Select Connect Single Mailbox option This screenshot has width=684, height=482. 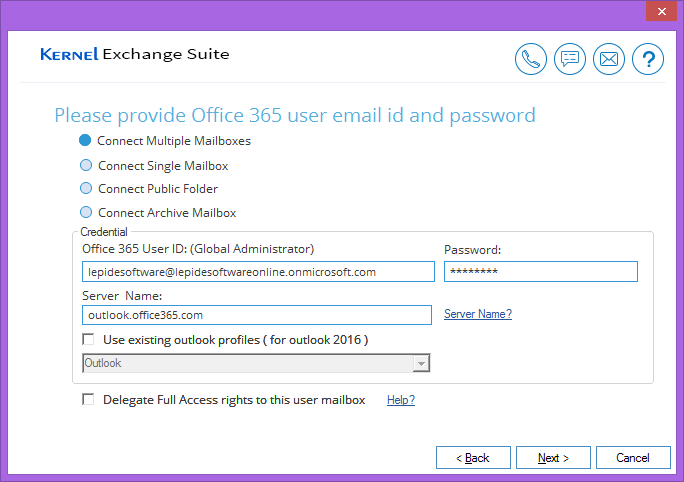86,165
